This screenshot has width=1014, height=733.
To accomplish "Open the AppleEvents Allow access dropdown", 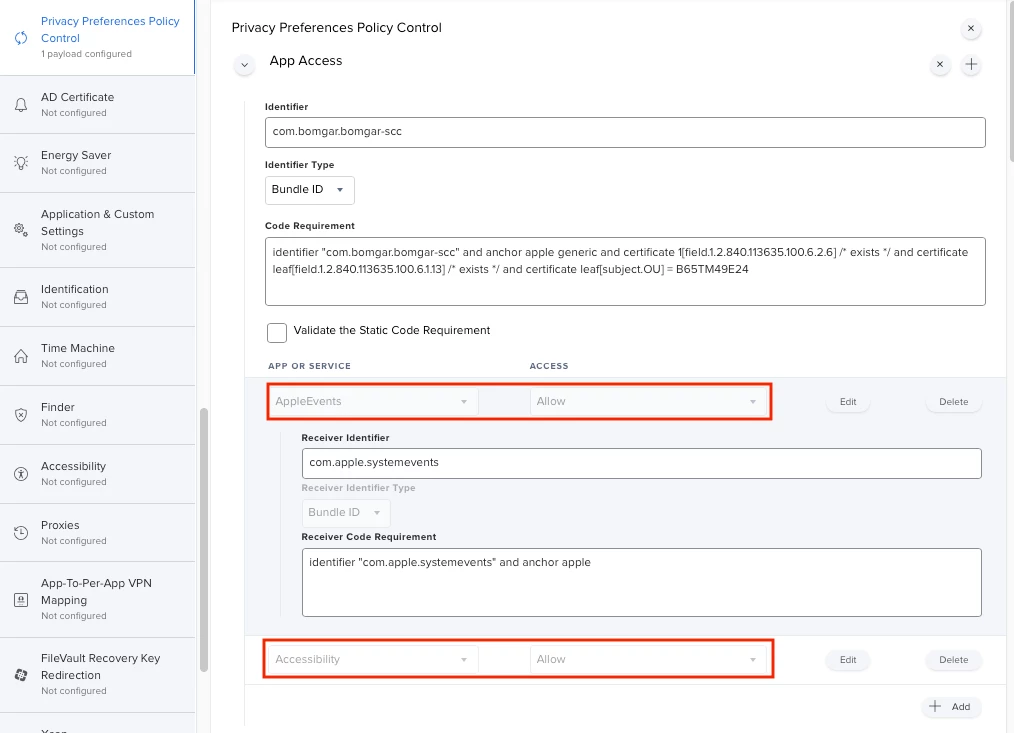I will [647, 402].
